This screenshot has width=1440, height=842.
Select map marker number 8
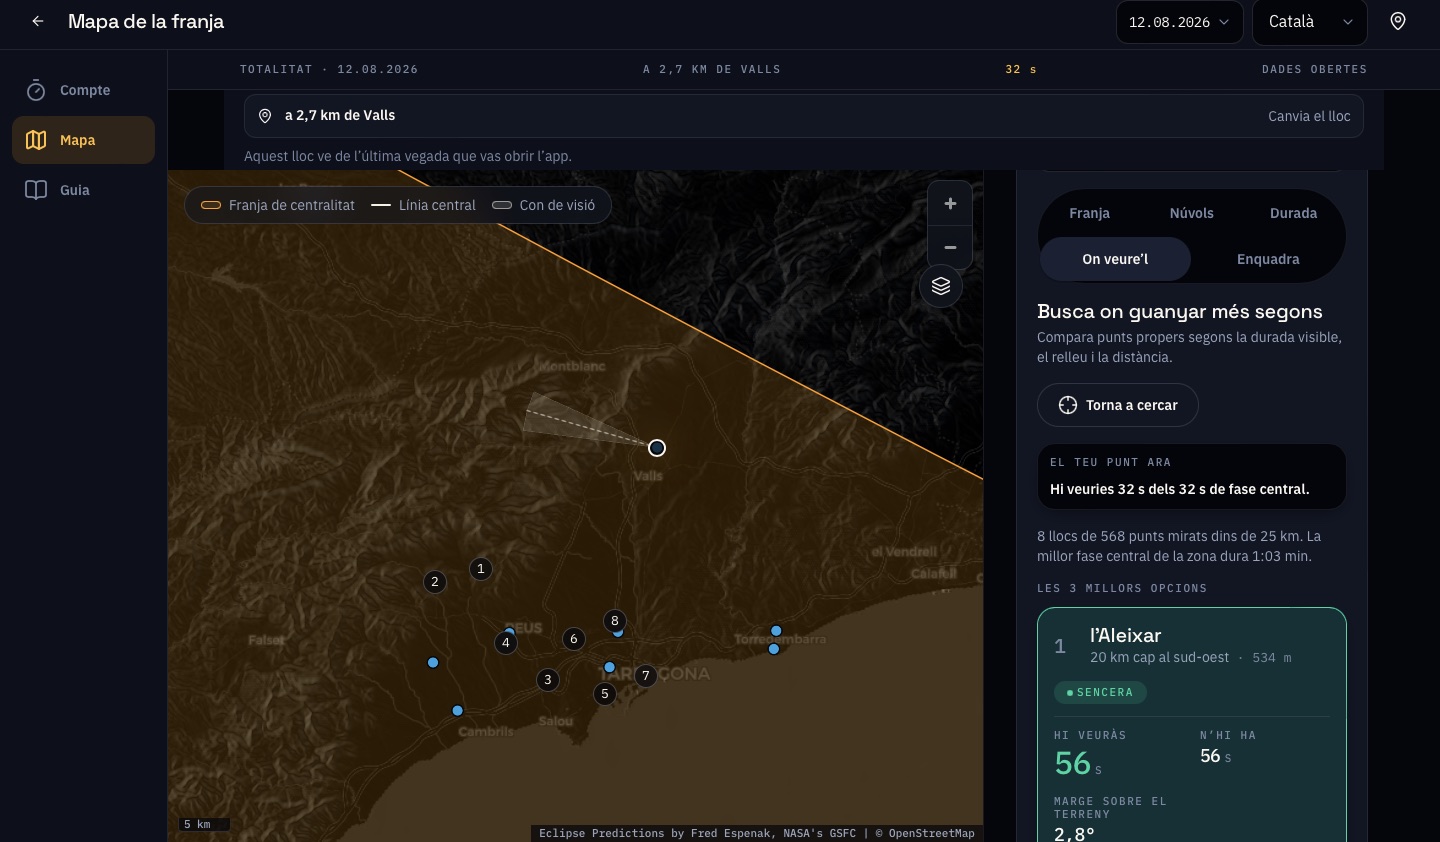coord(615,620)
